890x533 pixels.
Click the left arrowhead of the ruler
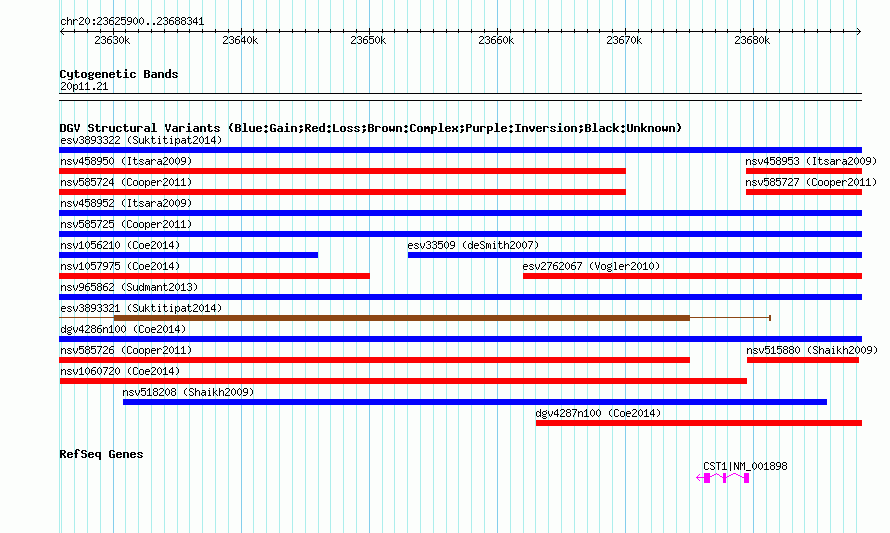point(62,32)
